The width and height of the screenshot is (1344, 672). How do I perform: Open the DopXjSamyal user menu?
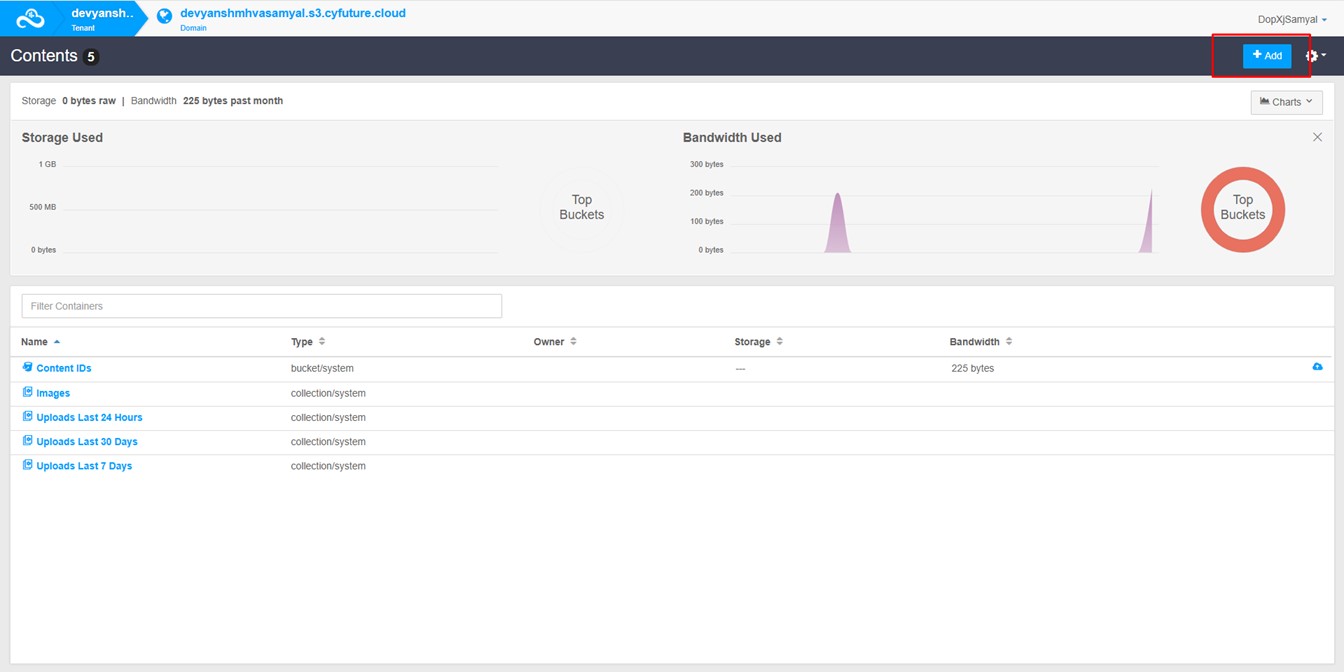(1291, 19)
